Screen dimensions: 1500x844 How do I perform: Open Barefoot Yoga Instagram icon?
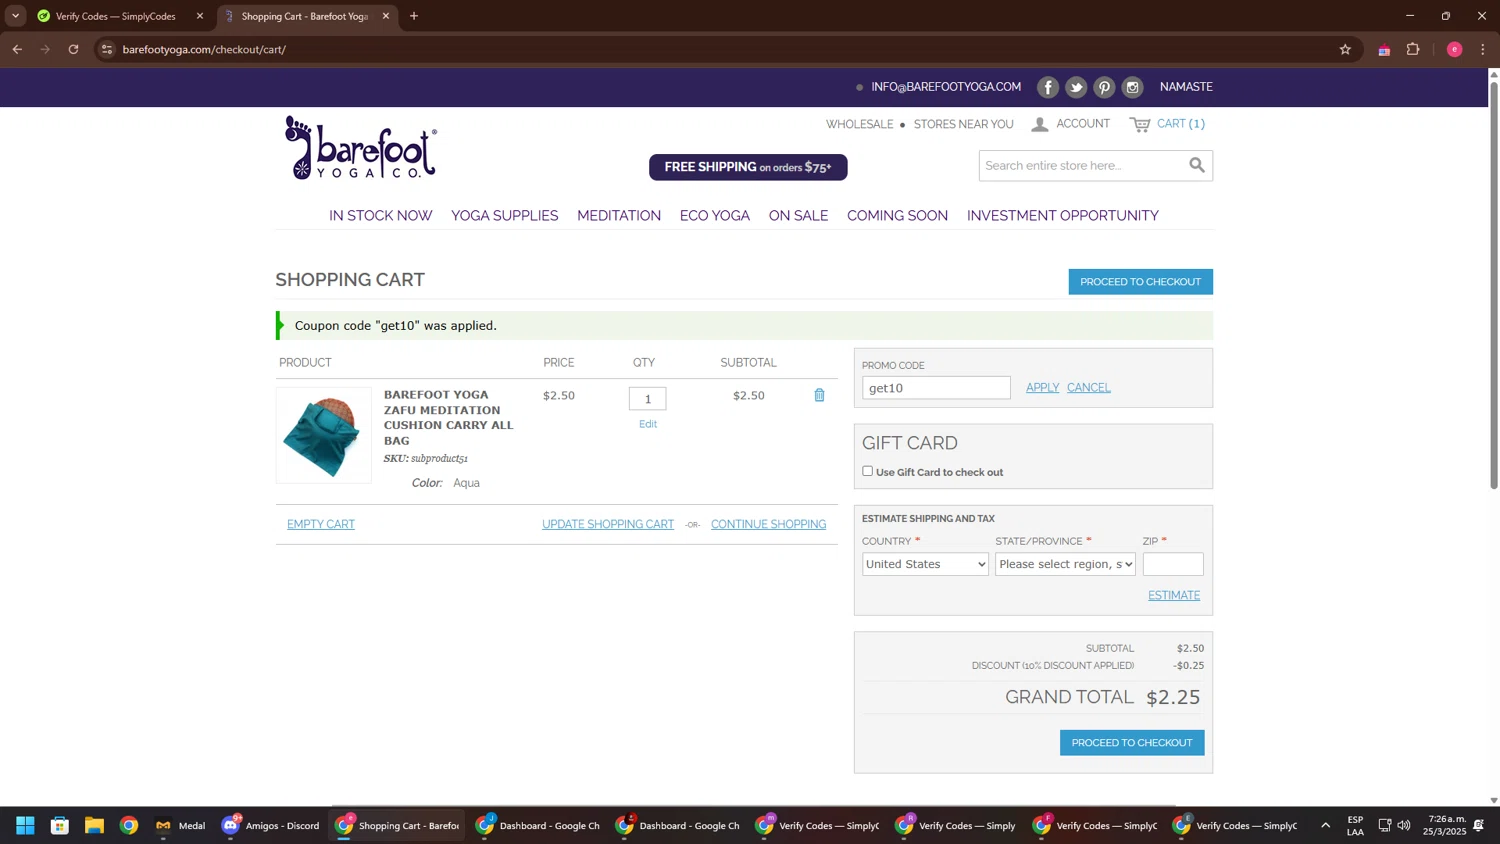(x=1132, y=87)
